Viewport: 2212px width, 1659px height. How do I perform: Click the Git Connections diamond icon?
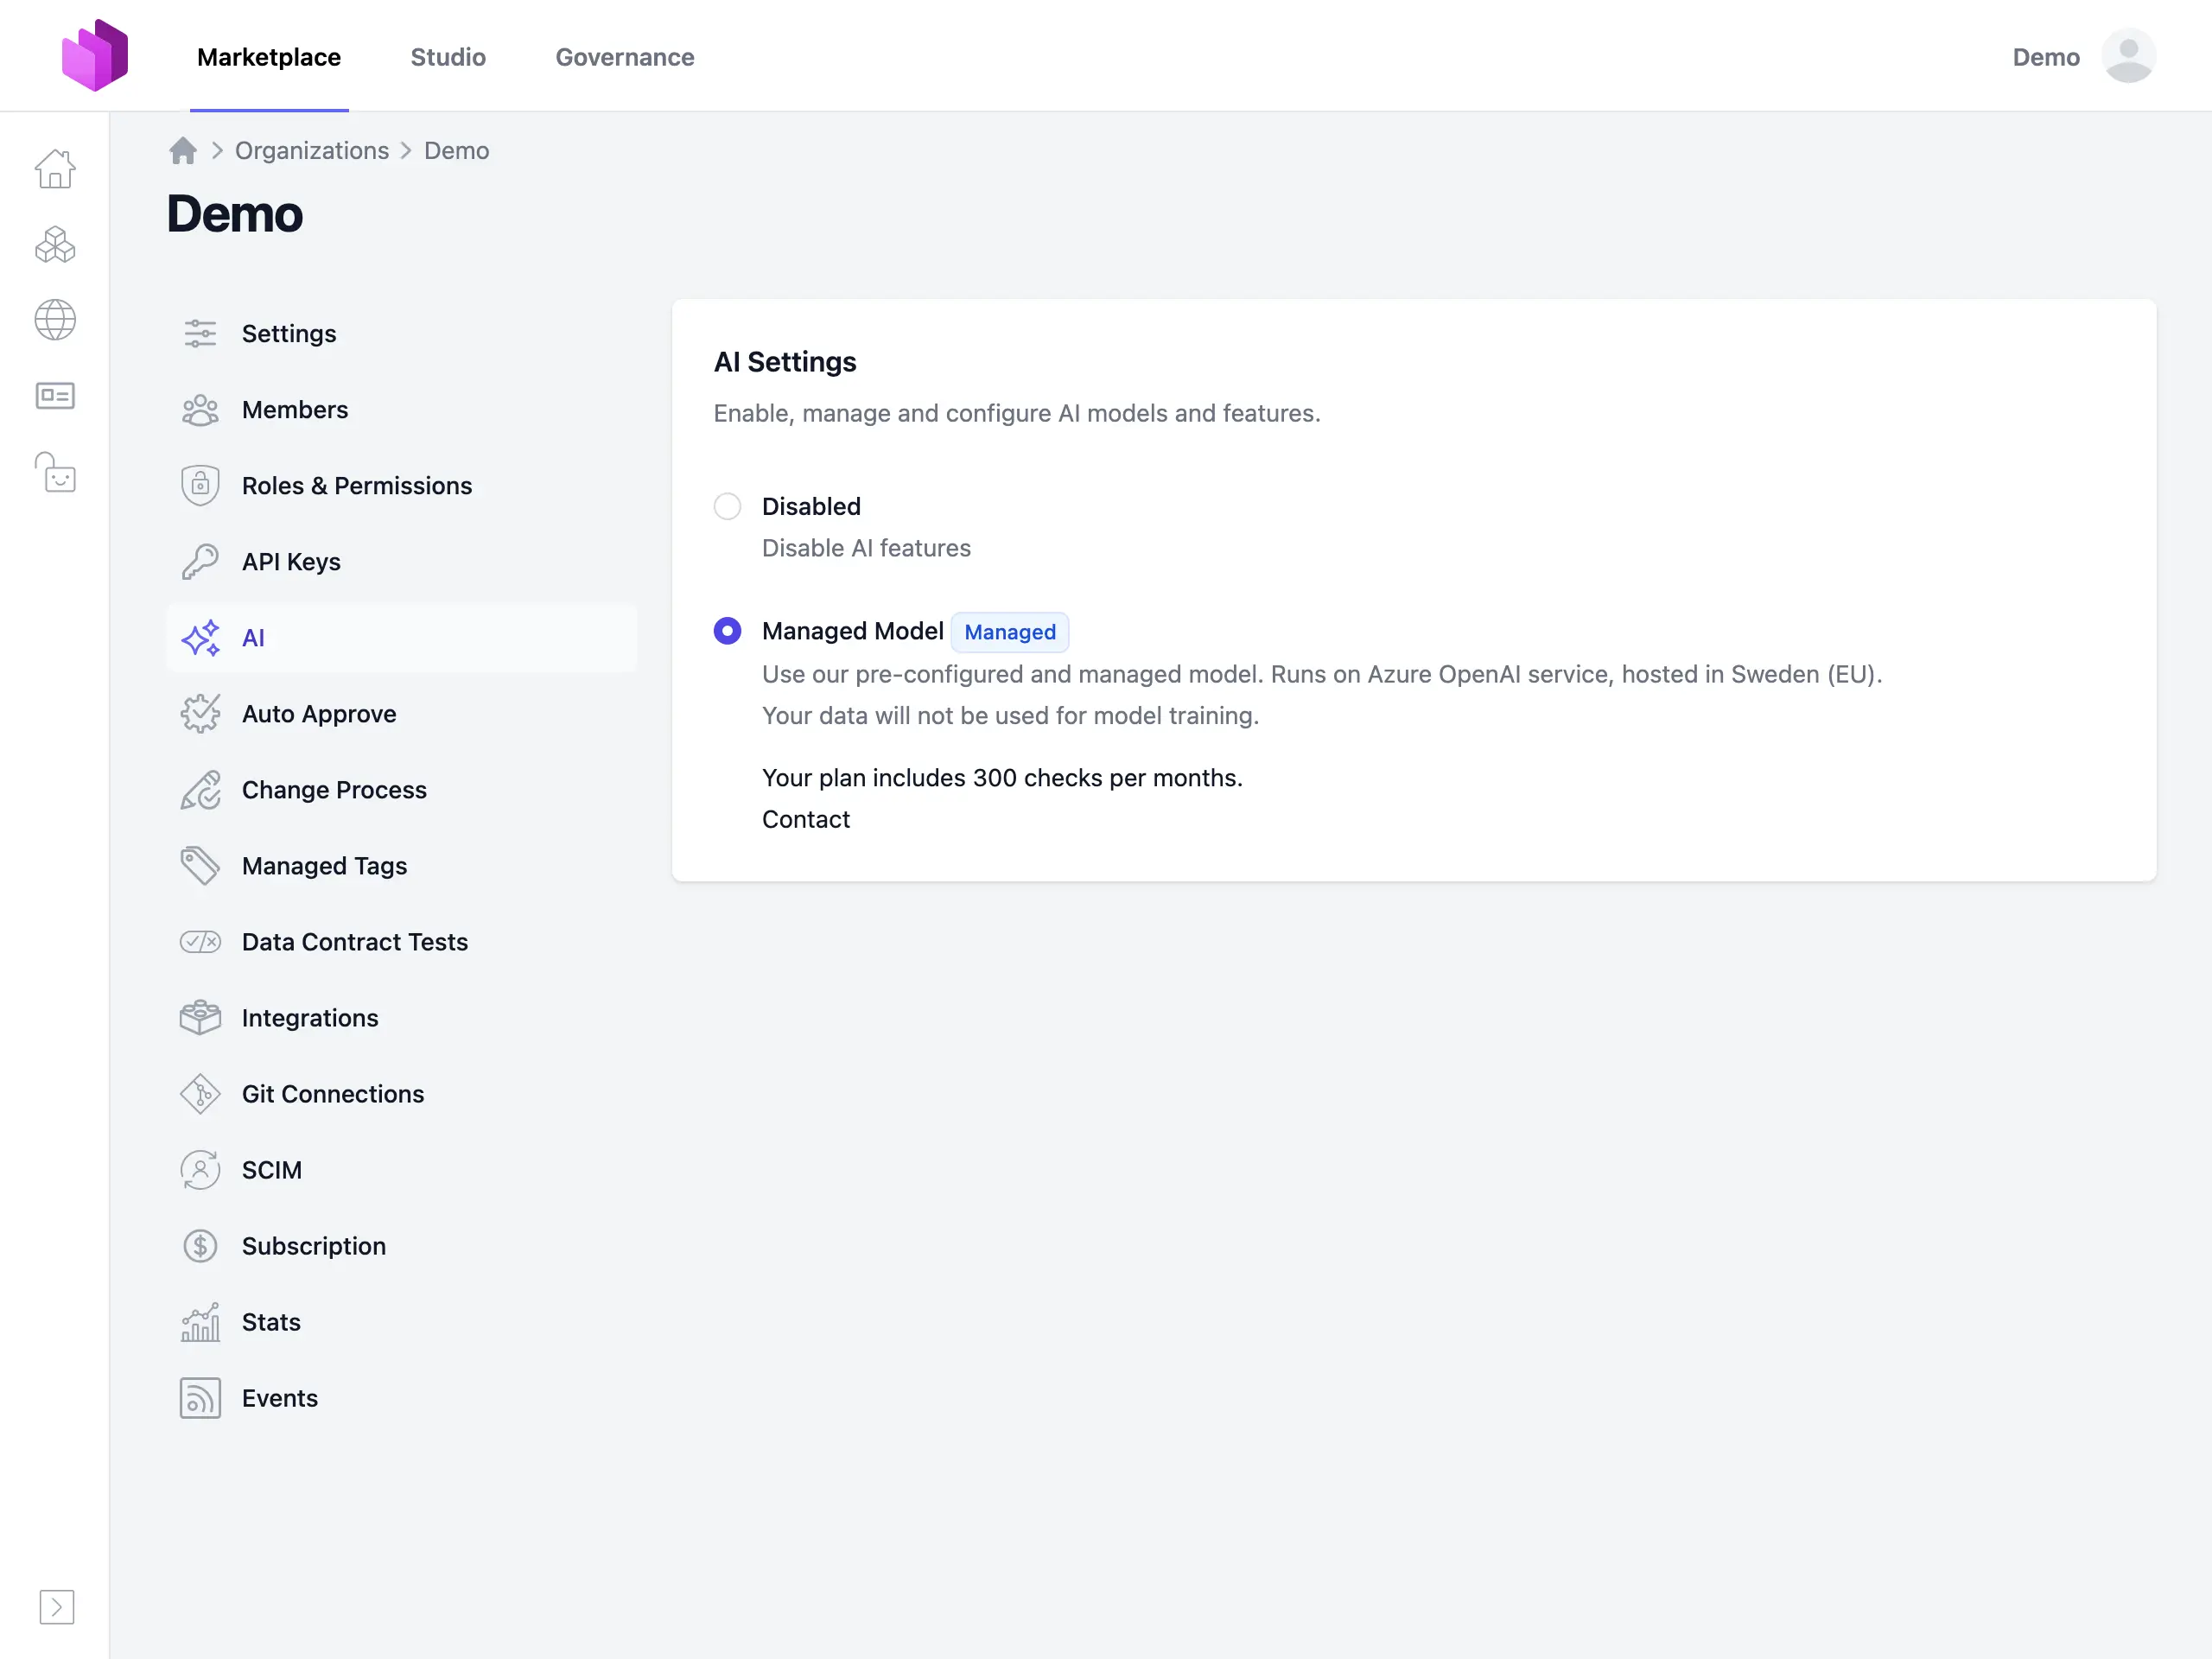click(x=200, y=1094)
